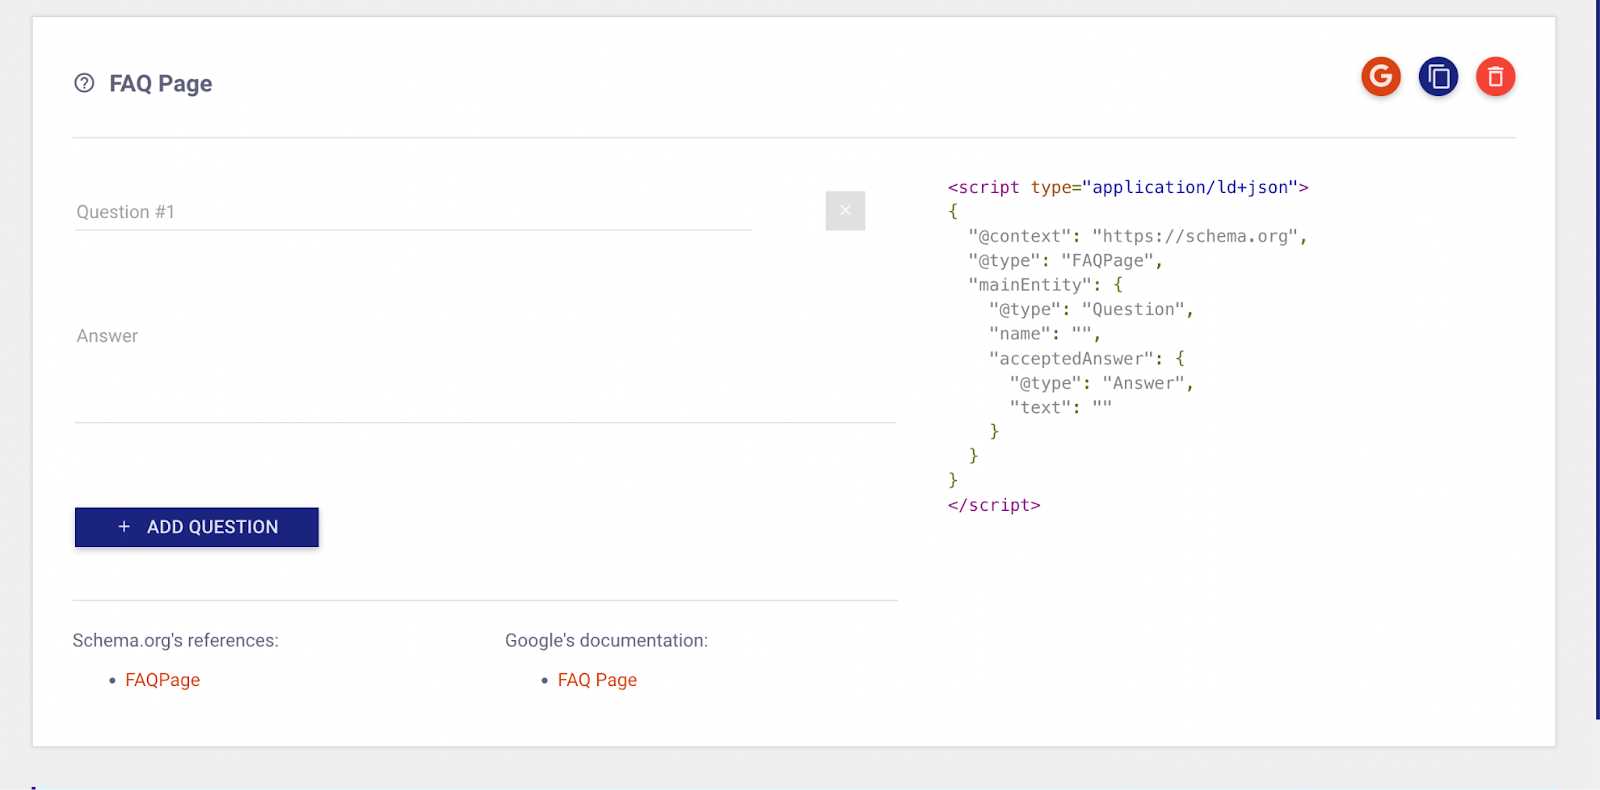
Task: Click the opening script tag line
Action: click(x=1128, y=187)
